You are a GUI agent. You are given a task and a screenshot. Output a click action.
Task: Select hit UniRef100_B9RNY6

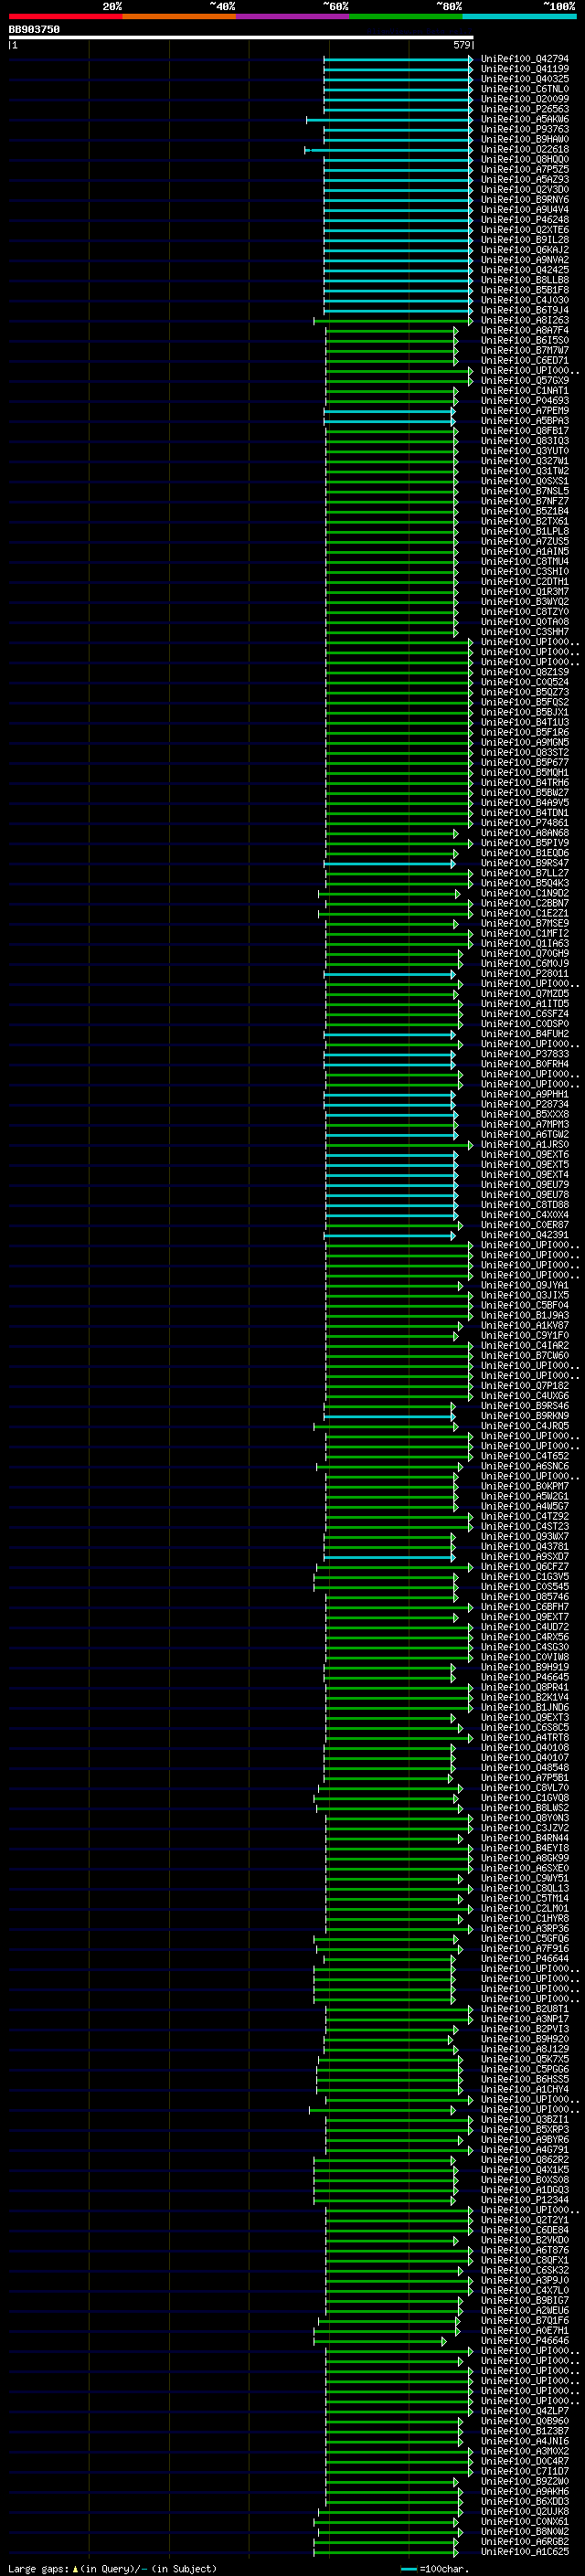(x=524, y=200)
